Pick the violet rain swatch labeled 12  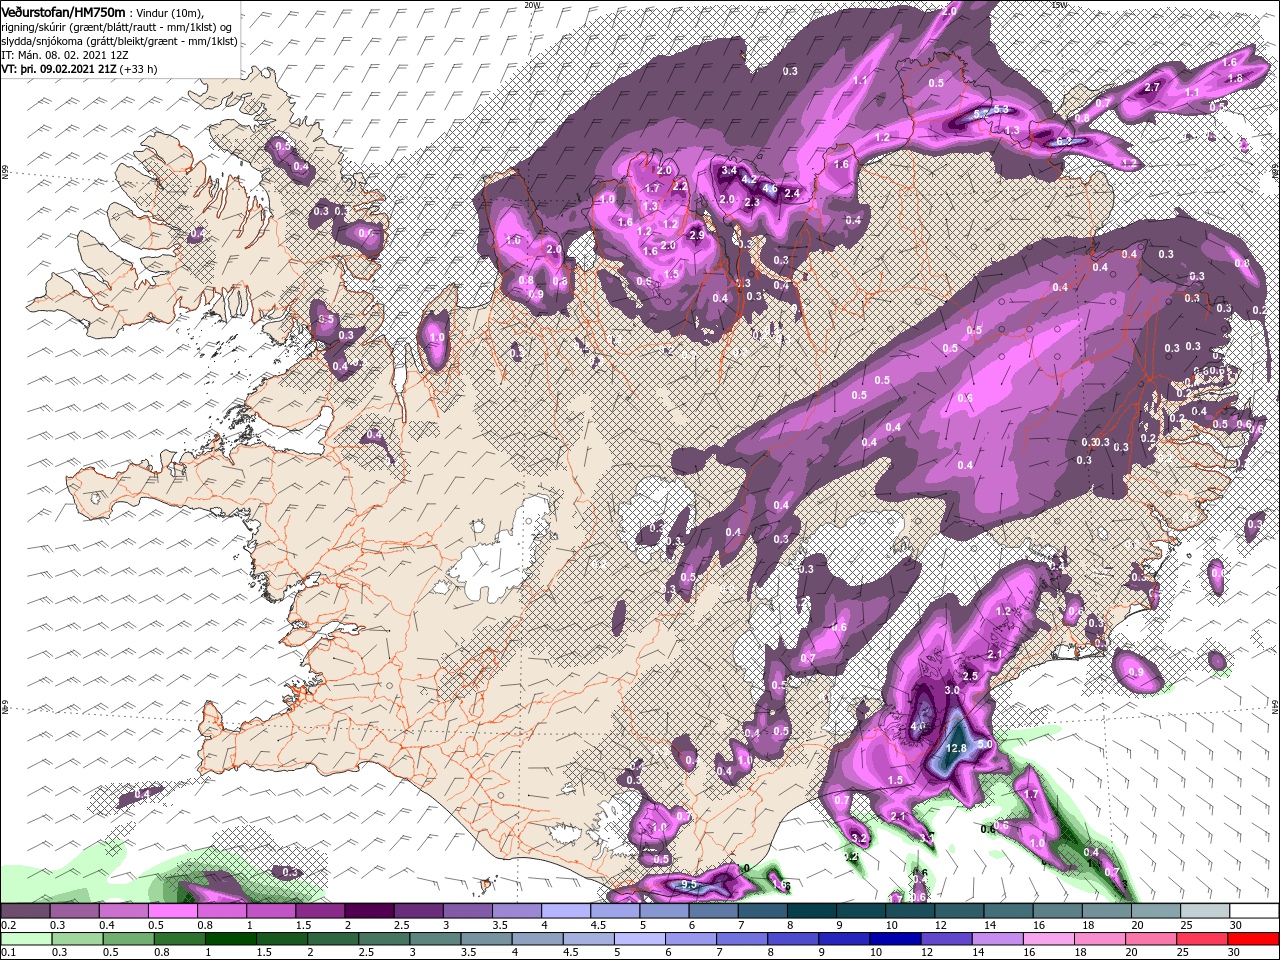click(x=946, y=939)
